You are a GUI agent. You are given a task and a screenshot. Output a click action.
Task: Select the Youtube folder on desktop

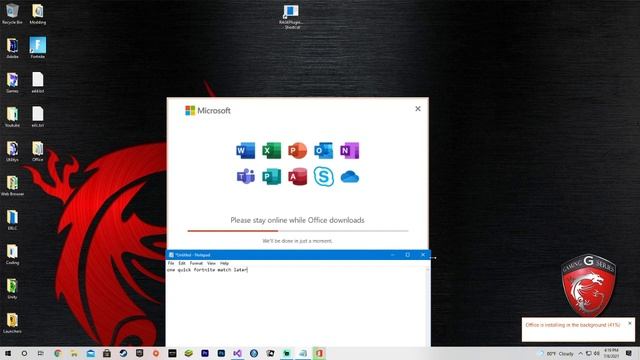[12, 116]
